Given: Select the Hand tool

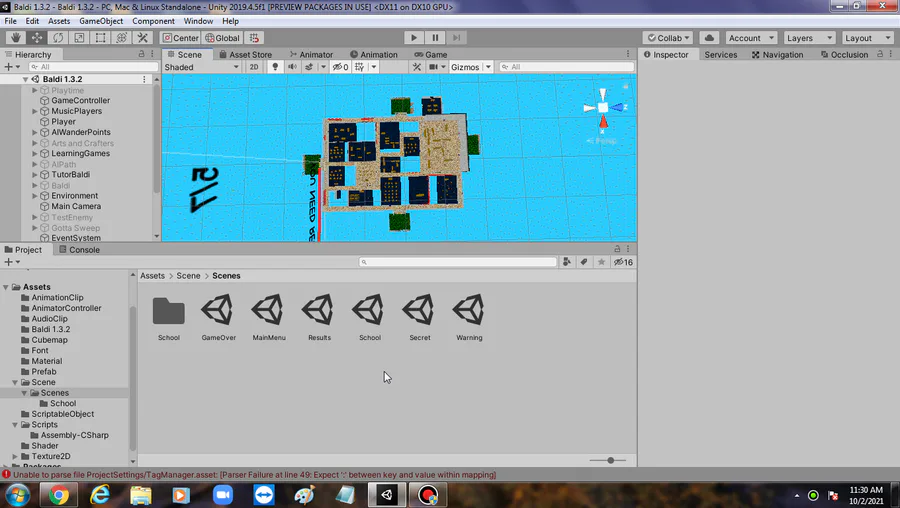Looking at the screenshot, I should pos(15,38).
